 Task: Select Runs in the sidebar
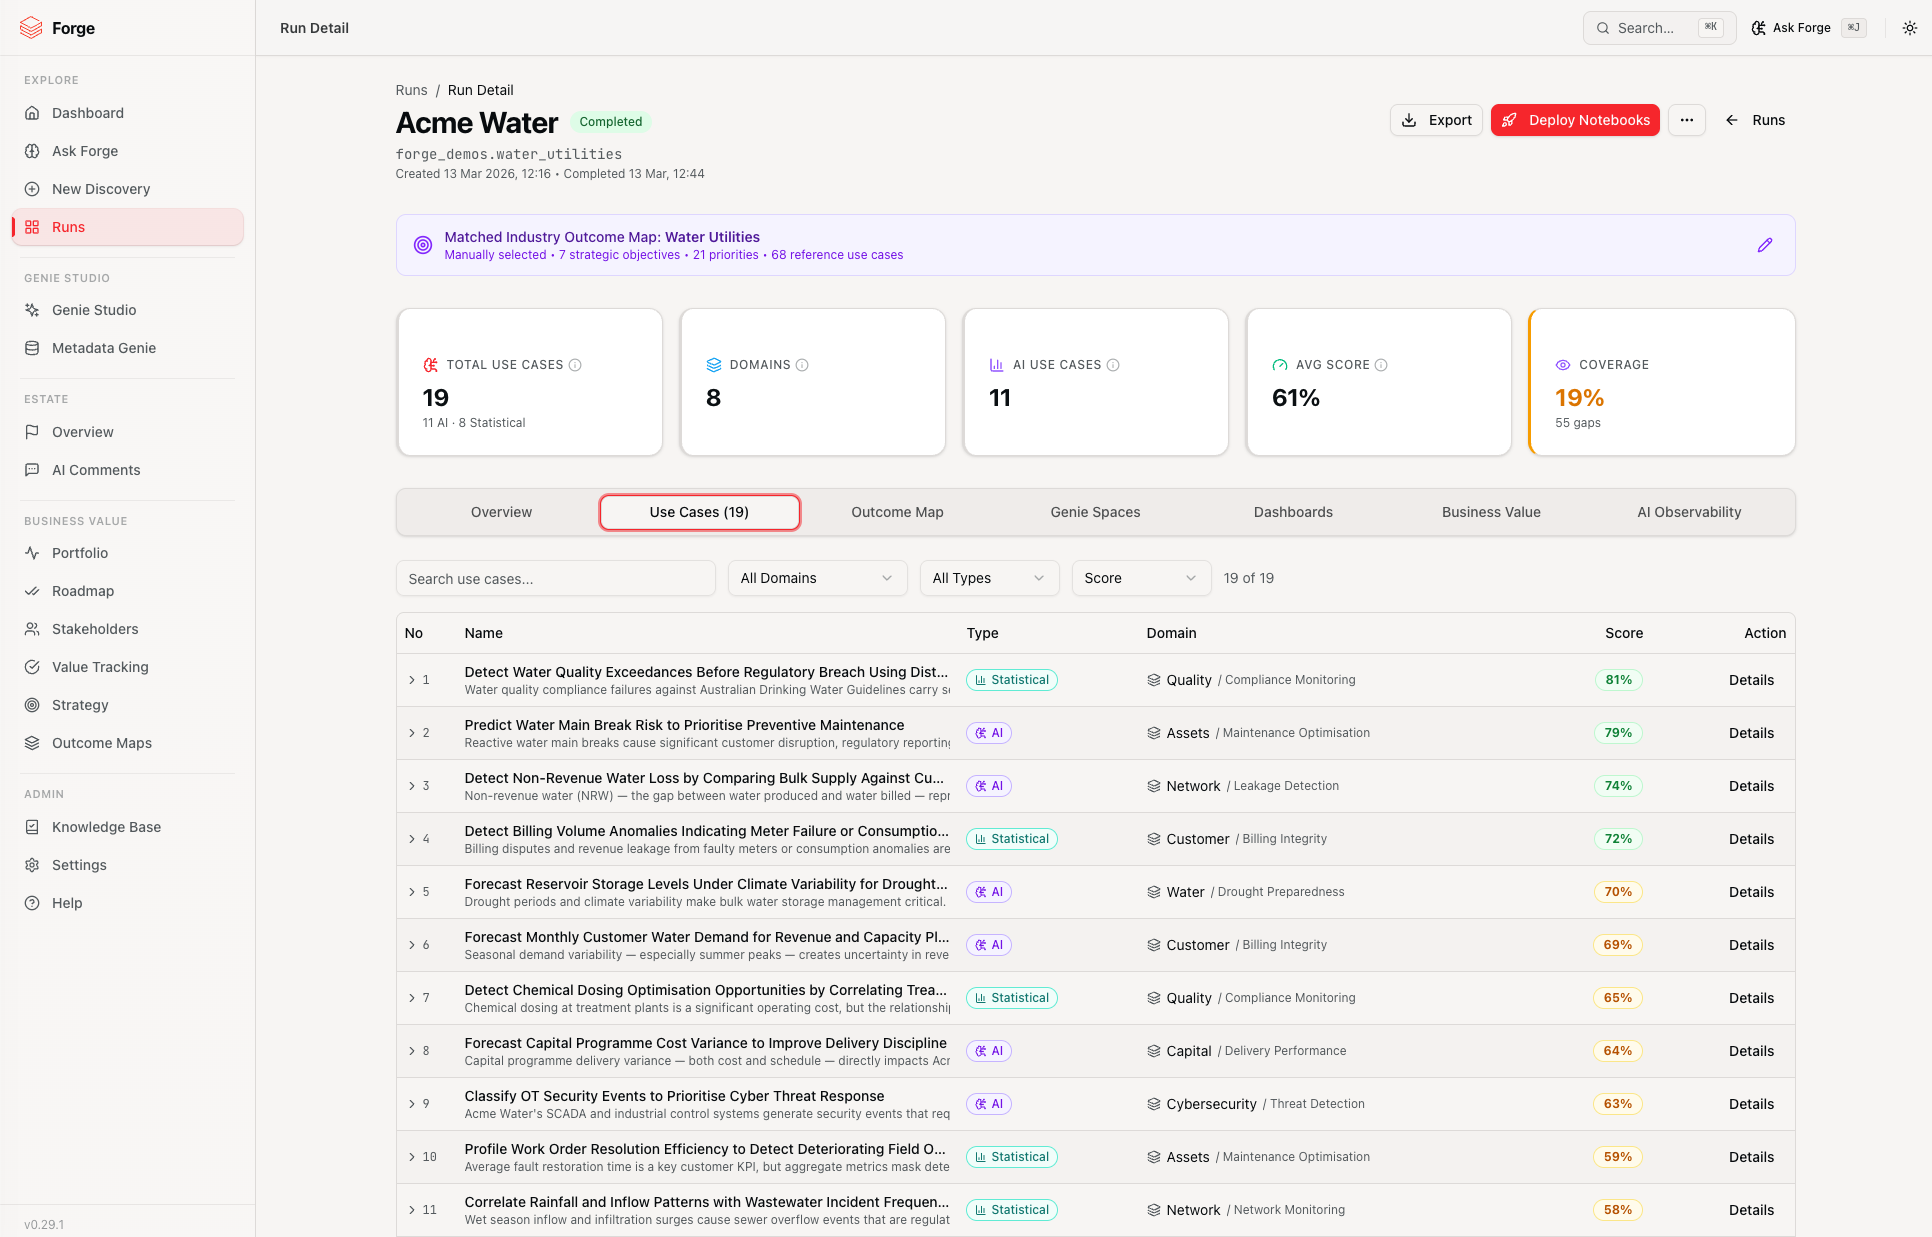[128, 227]
